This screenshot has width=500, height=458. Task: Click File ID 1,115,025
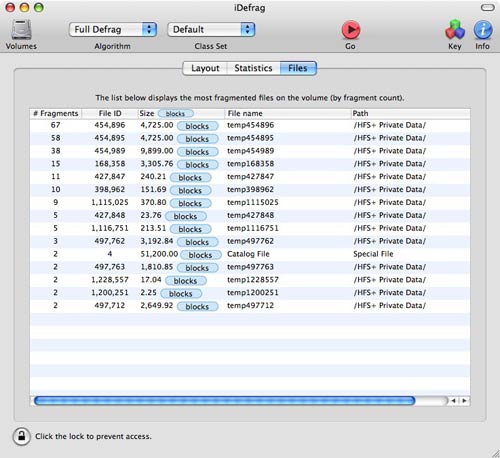coord(110,203)
